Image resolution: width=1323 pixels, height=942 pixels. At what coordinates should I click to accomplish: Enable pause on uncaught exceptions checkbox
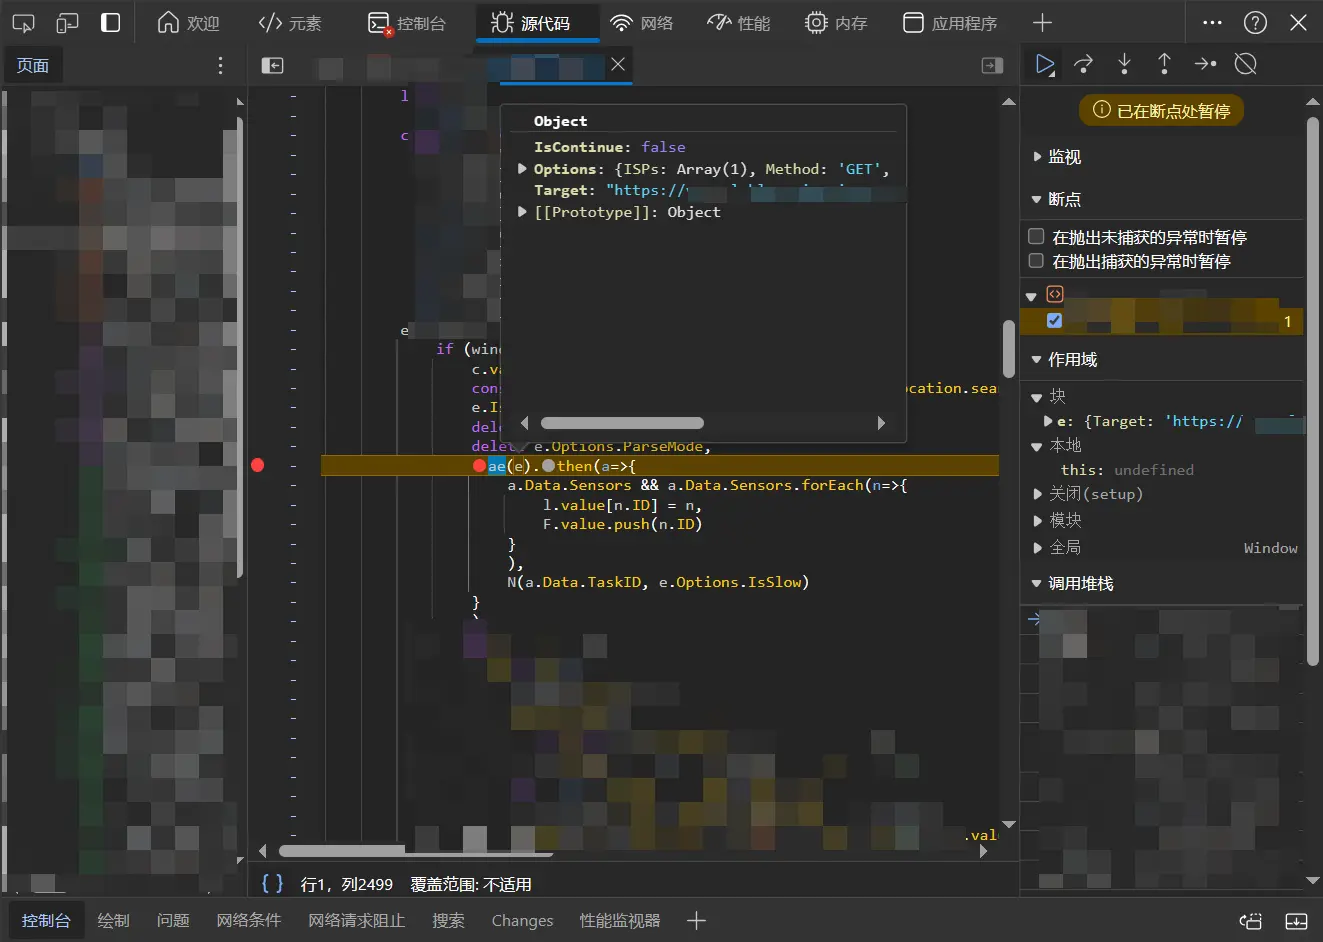coord(1036,237)
